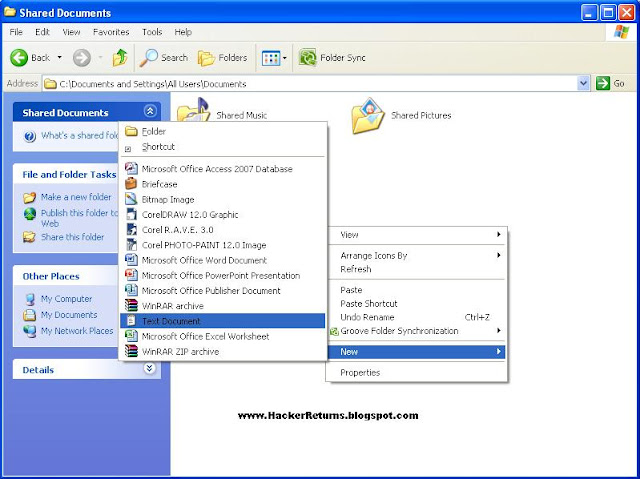Create a new Bitmap Image
This screenshot has width=640, height=479.
[223, 200]
